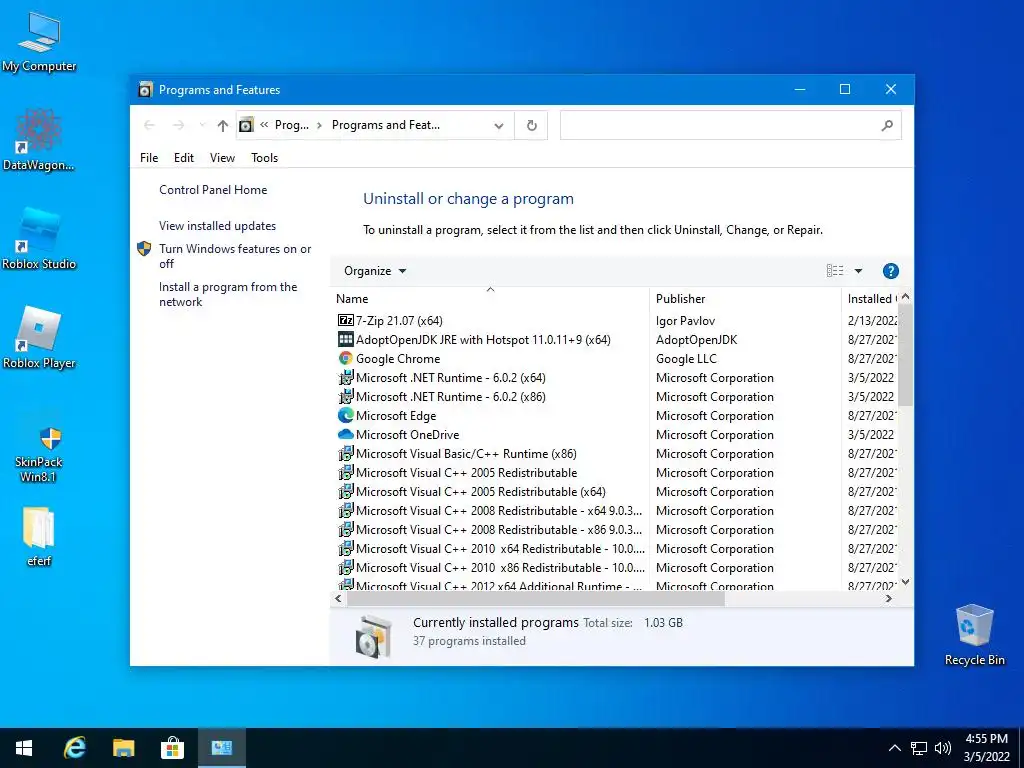Go to Control Panel Home
The image size is (1024, 768).
pyautogui.click(x=213, y=190)
